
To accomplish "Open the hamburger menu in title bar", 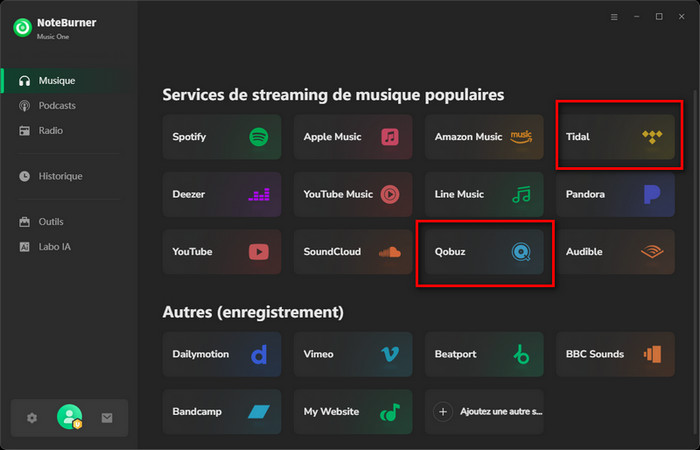I will click(614, 17).
